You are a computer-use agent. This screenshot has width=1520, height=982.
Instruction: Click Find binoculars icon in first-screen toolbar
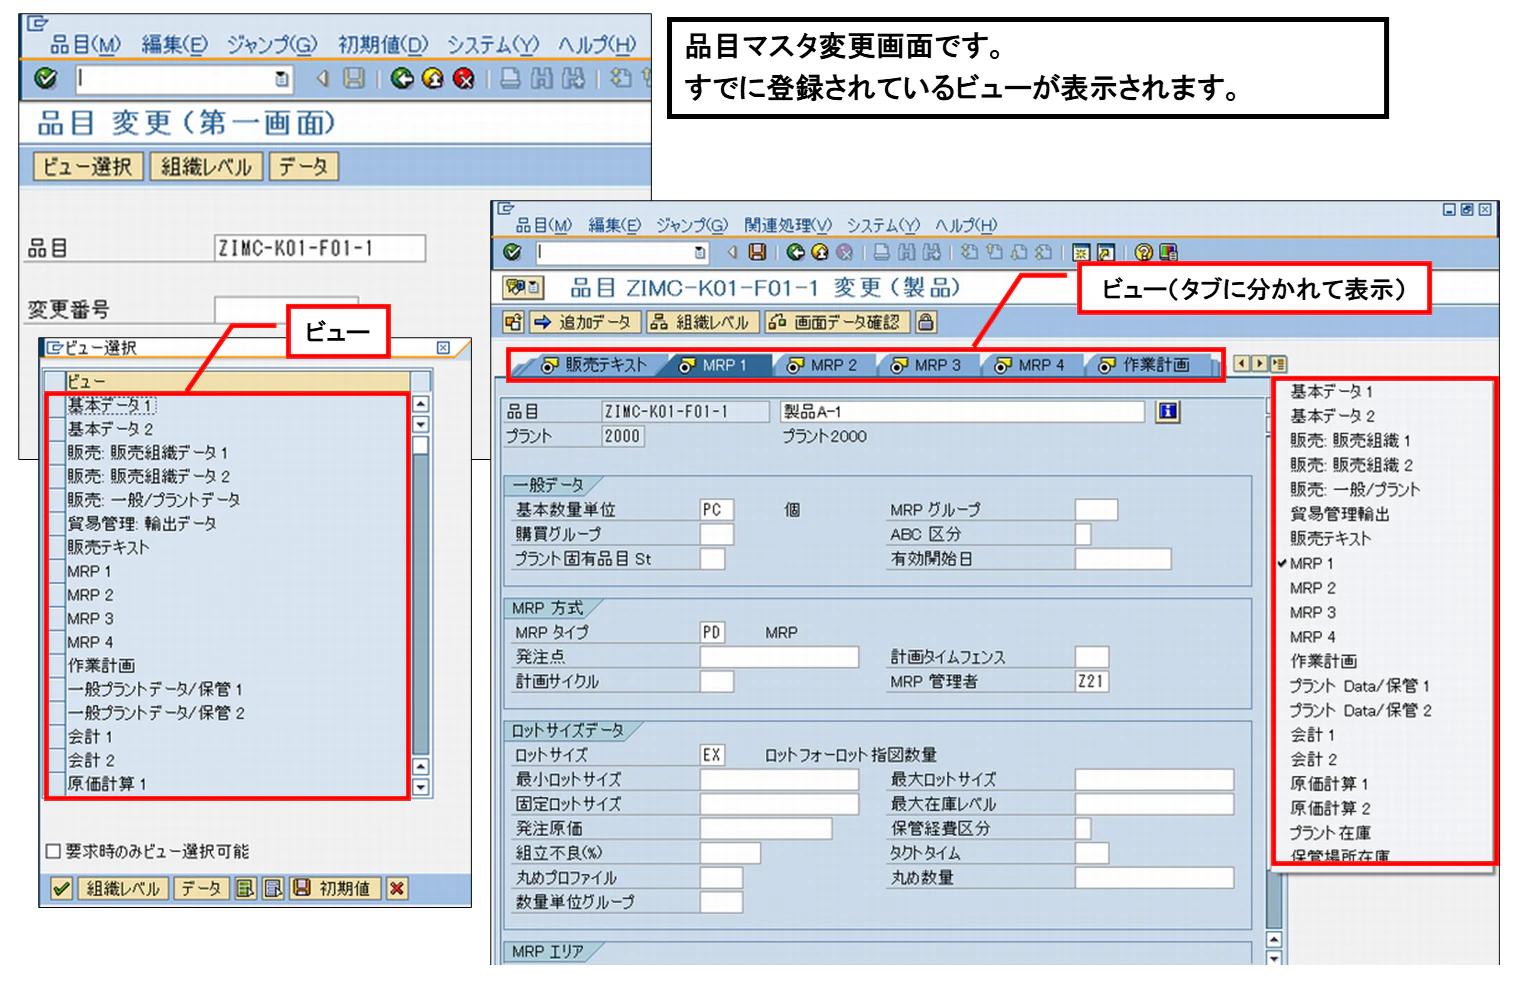pos(541,78)
